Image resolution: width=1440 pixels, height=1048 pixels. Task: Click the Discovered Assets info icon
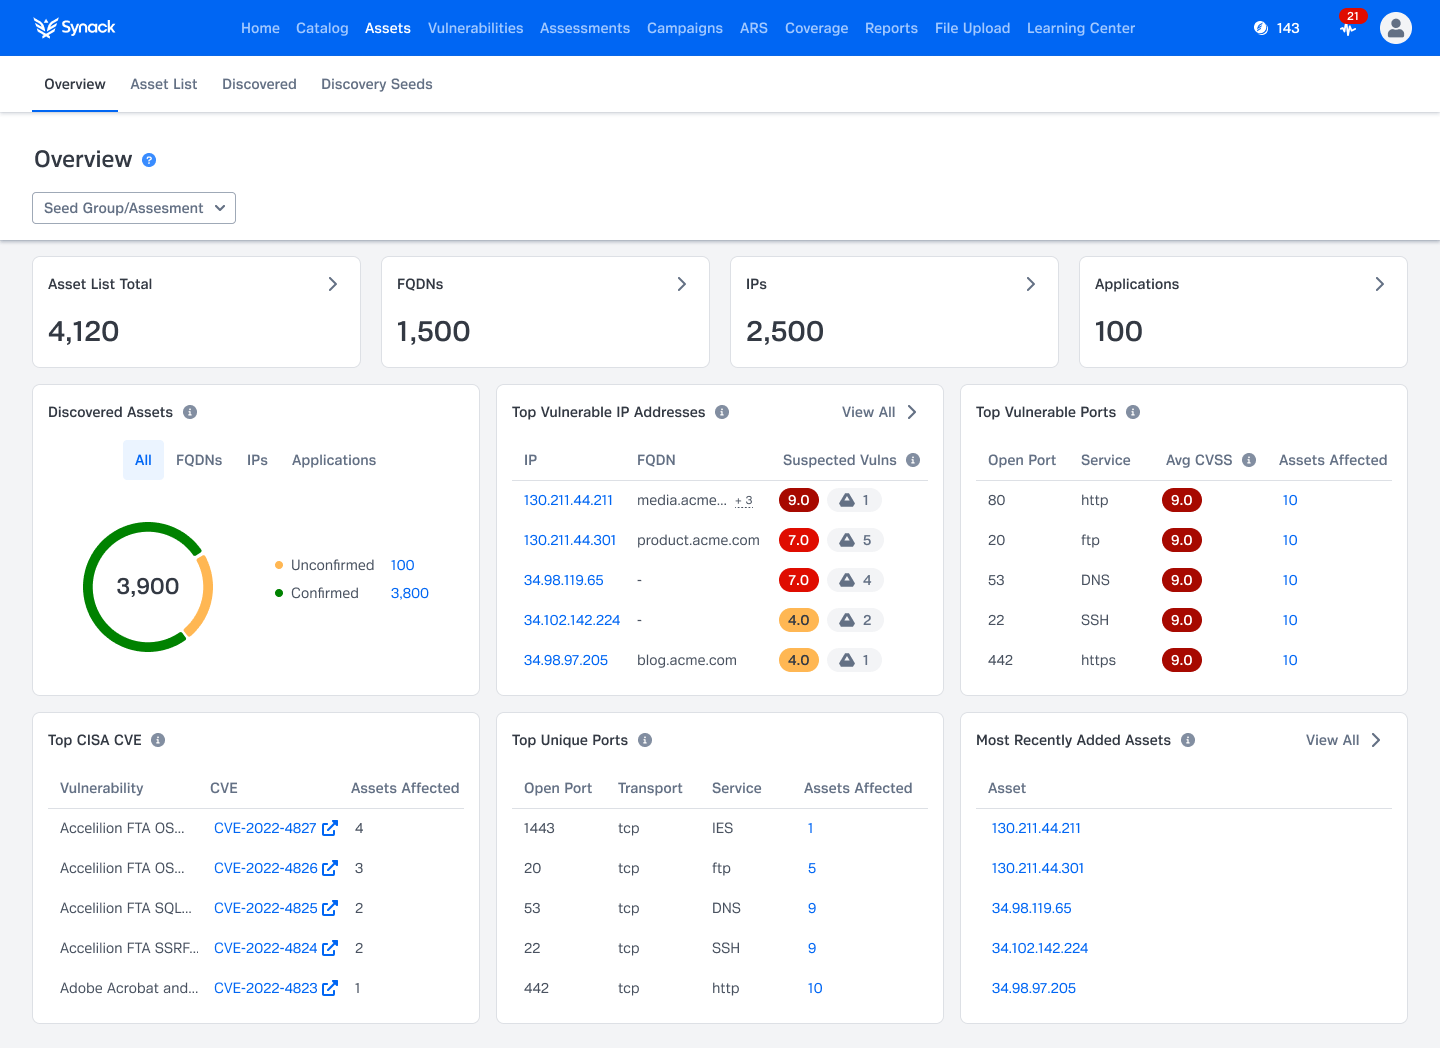click(190, 412)
